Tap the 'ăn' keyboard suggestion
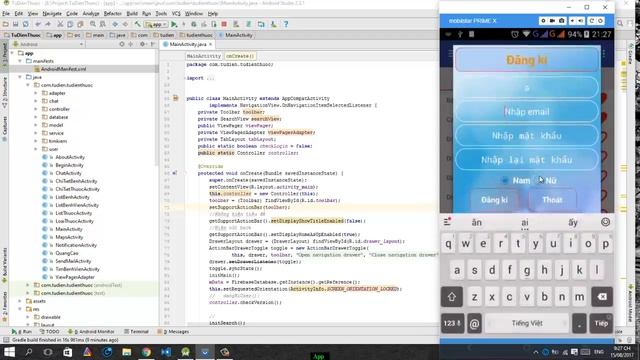Image resolution: width=640 pixels, height=360 pixels. (477, 222)
